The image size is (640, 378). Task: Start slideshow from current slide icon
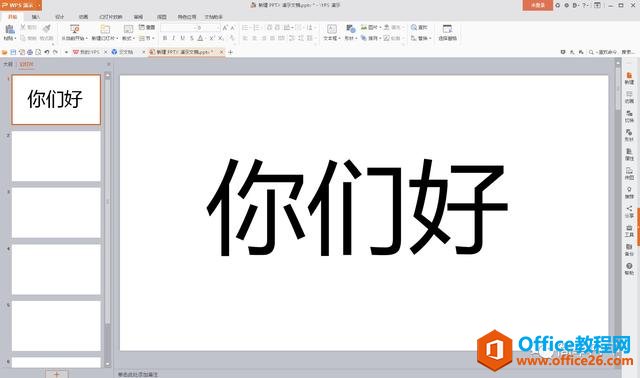pos(74,29)
